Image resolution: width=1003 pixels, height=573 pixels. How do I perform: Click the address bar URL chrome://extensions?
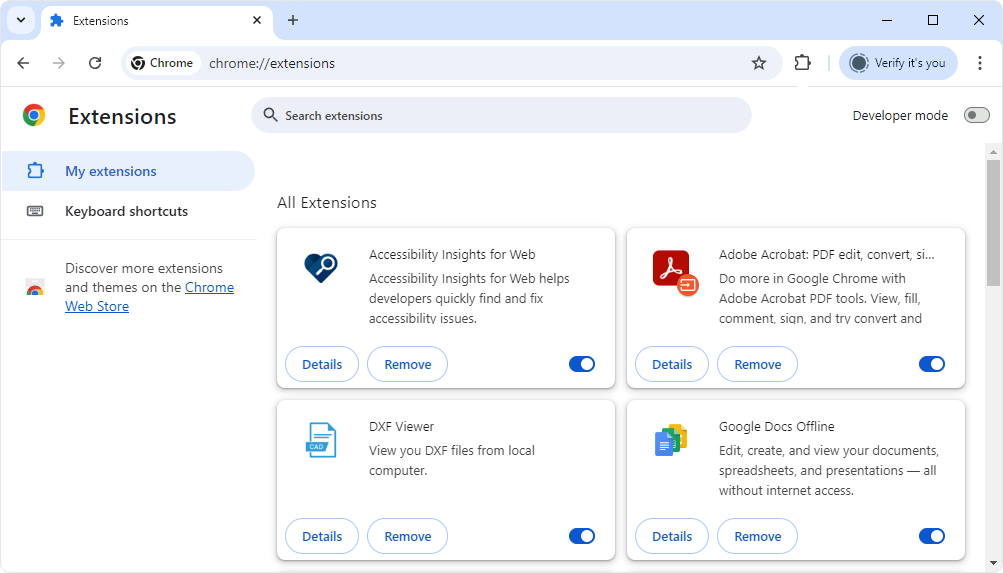tap(272, 63)
